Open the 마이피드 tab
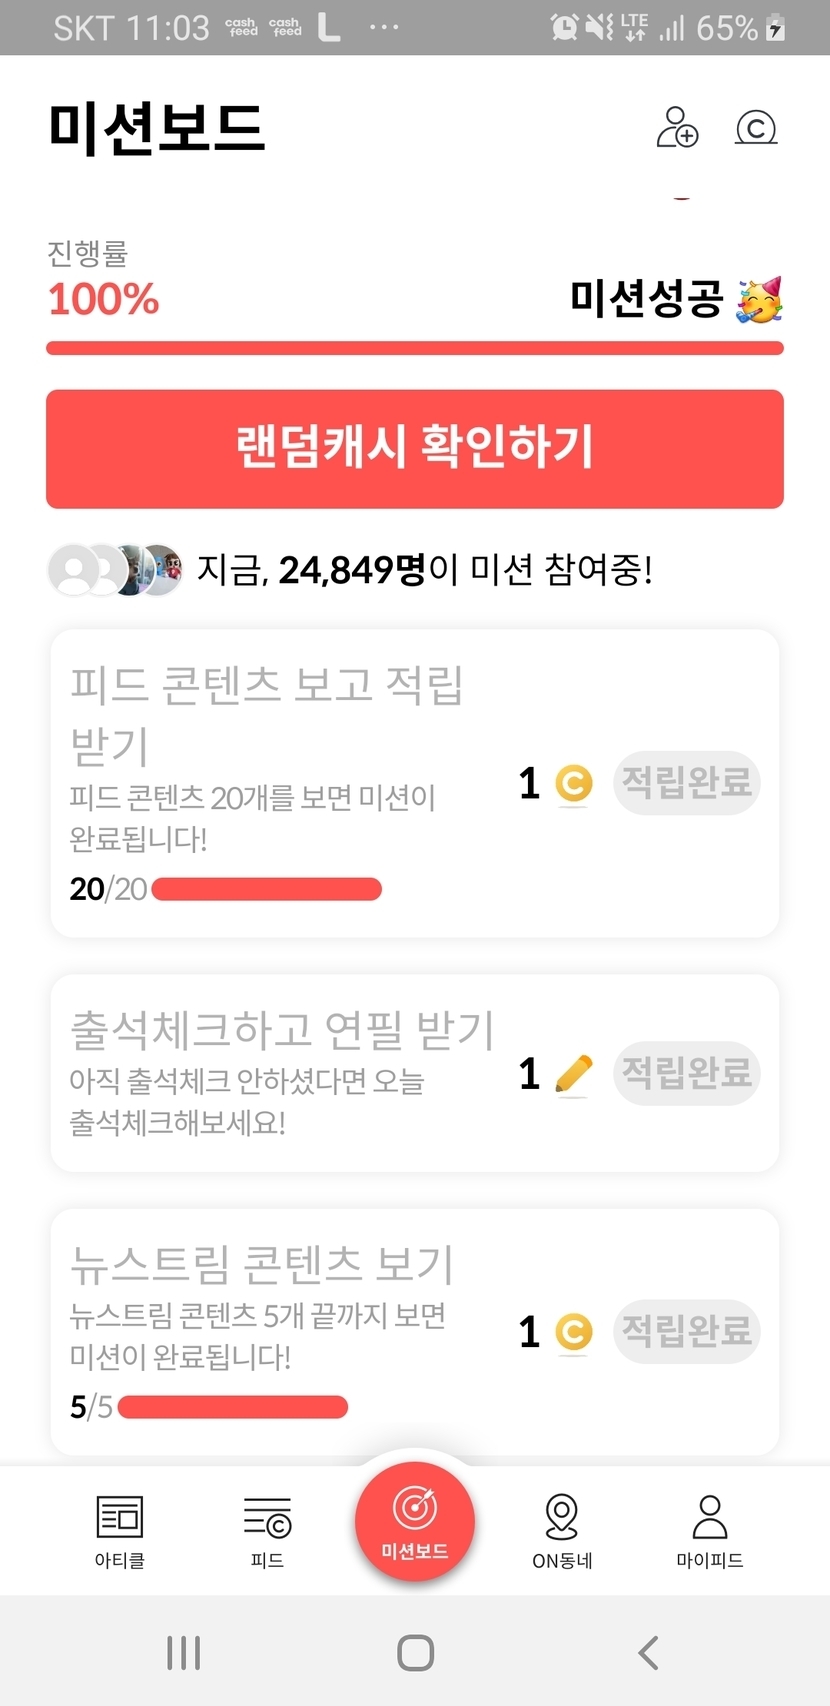The image size is (830, 1706). [x=709, y=1531]
